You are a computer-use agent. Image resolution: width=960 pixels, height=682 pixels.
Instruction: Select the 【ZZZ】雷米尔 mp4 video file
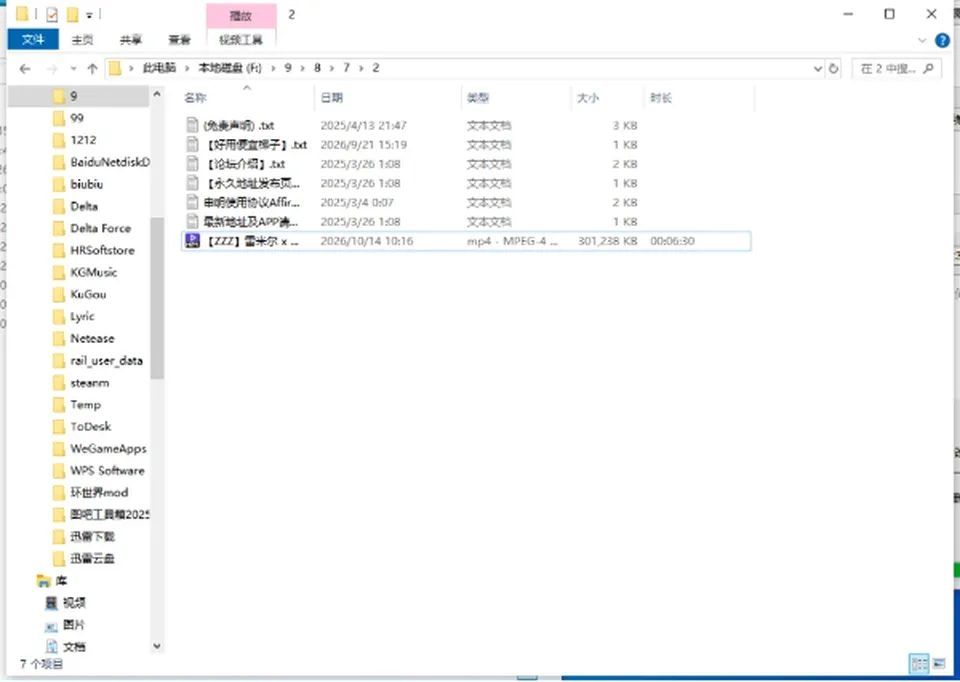click(x=466, y=241)
